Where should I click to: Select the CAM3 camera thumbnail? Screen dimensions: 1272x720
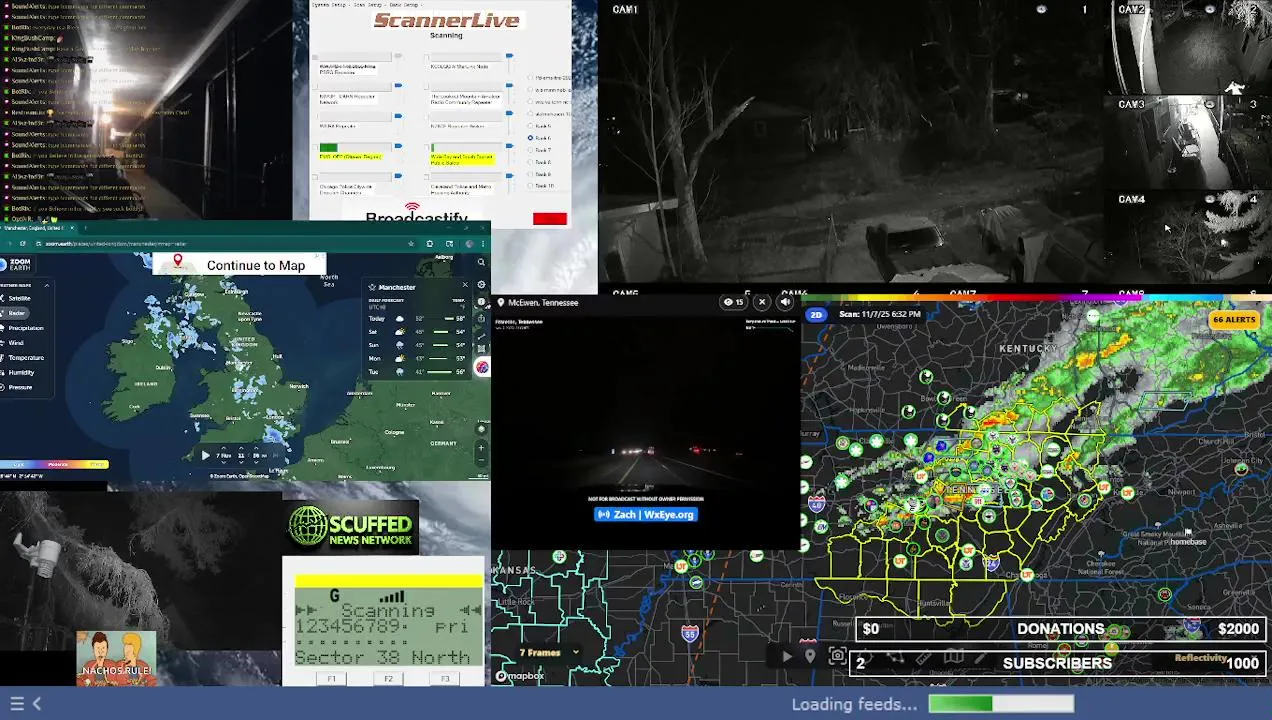coord(1190,142)
